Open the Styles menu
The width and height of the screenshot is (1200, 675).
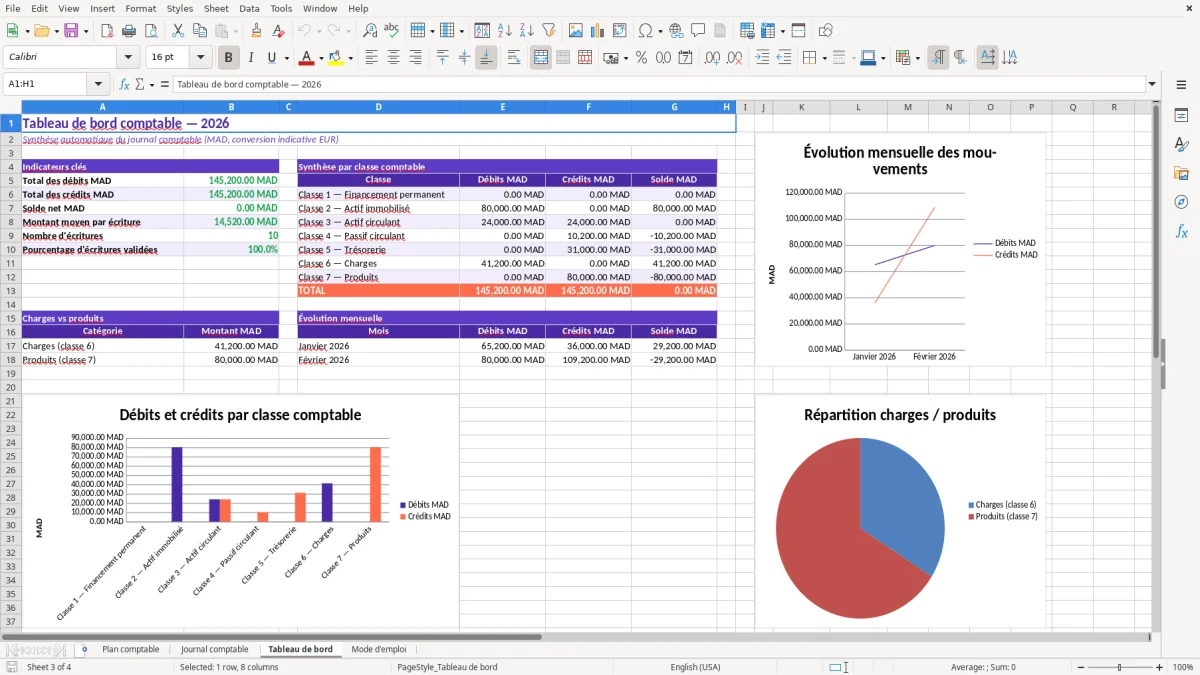point(180,8)
